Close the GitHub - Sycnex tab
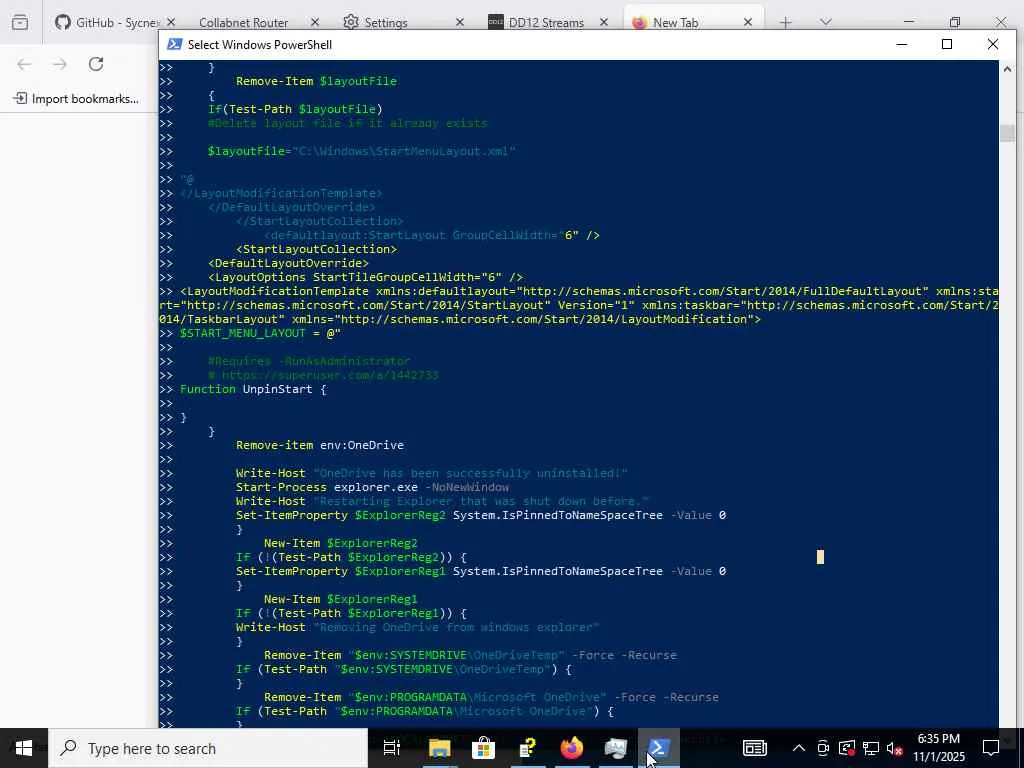The height and width of the screenshot is (768, 1024). [x=170, y=22]
